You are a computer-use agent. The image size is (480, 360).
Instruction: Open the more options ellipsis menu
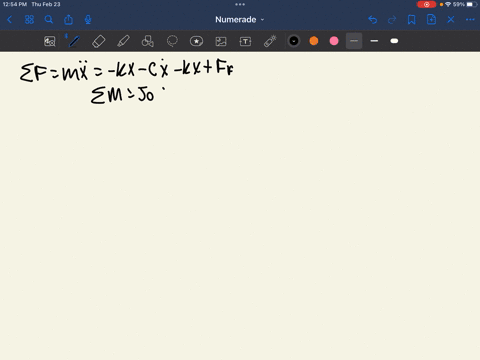coord(470,20)
